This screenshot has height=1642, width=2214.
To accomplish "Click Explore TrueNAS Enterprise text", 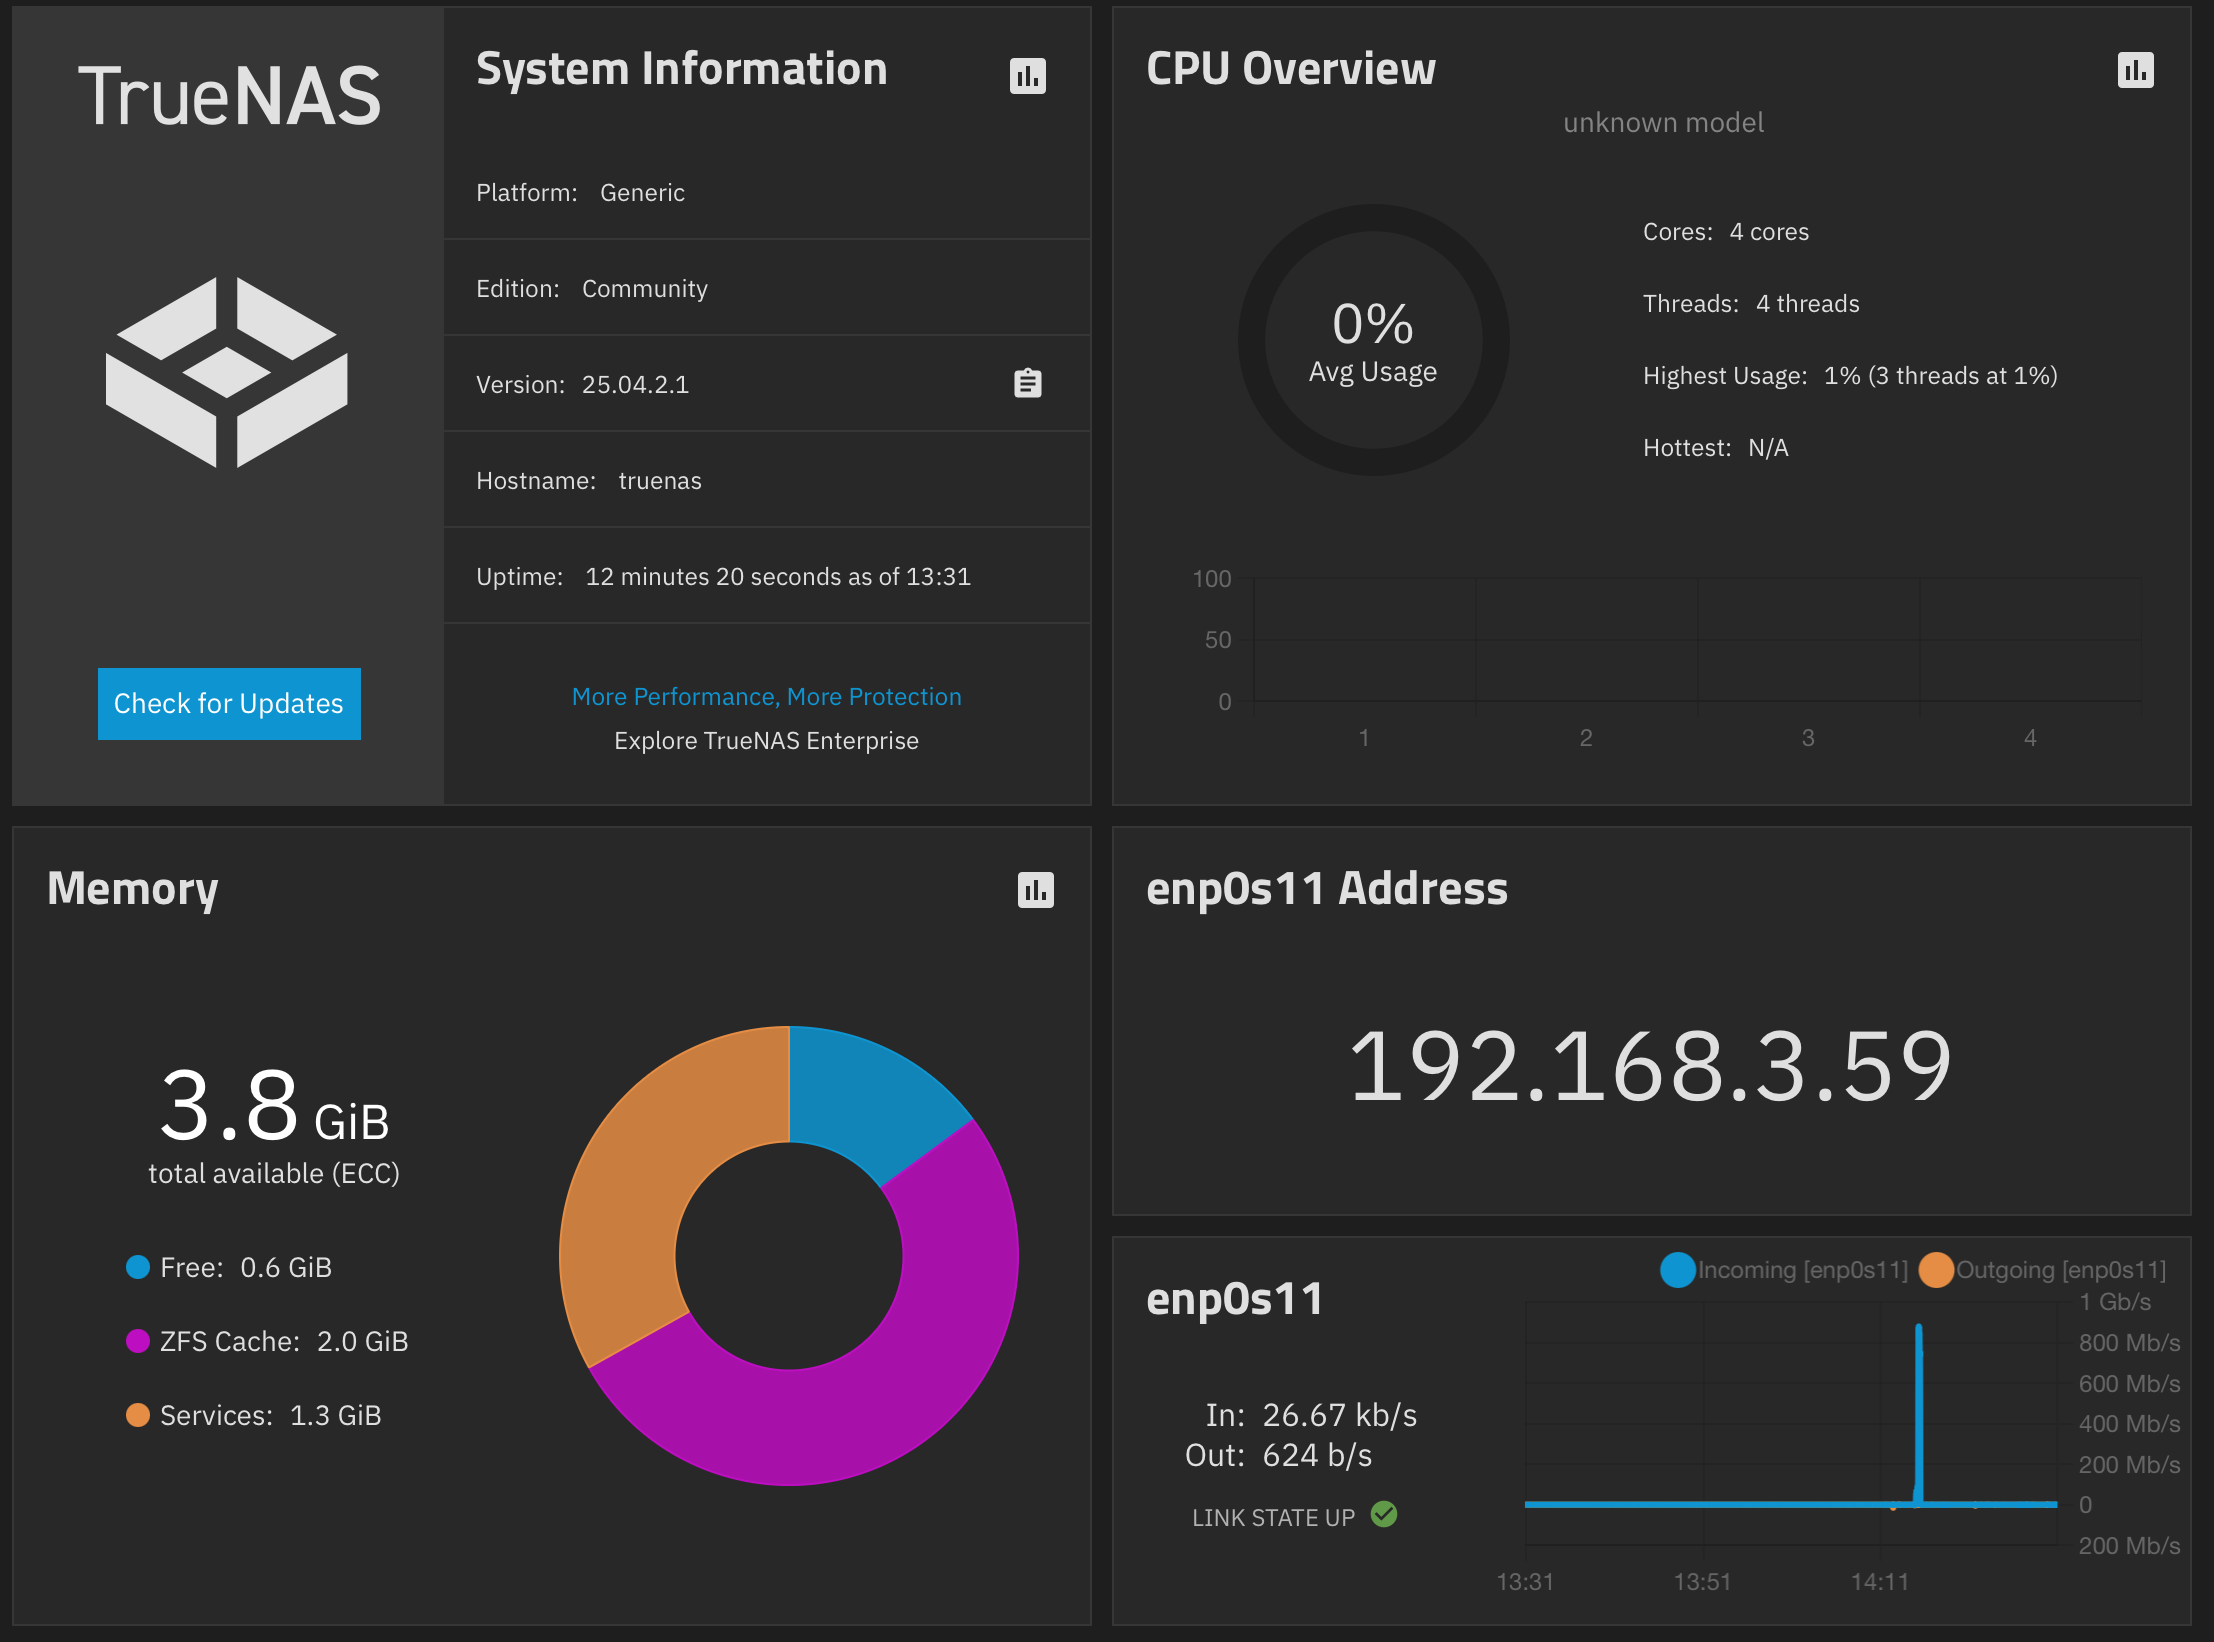I will 766,741.
